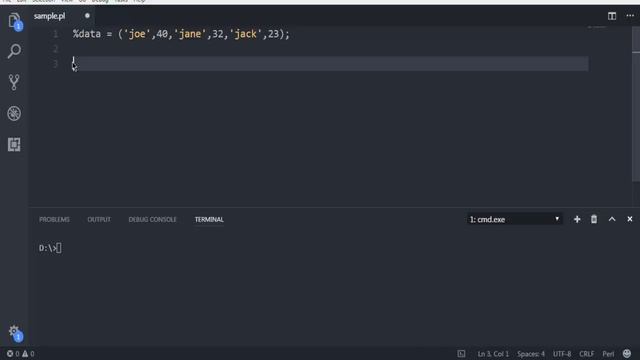Click the editor vertical scrollbar

636,104
